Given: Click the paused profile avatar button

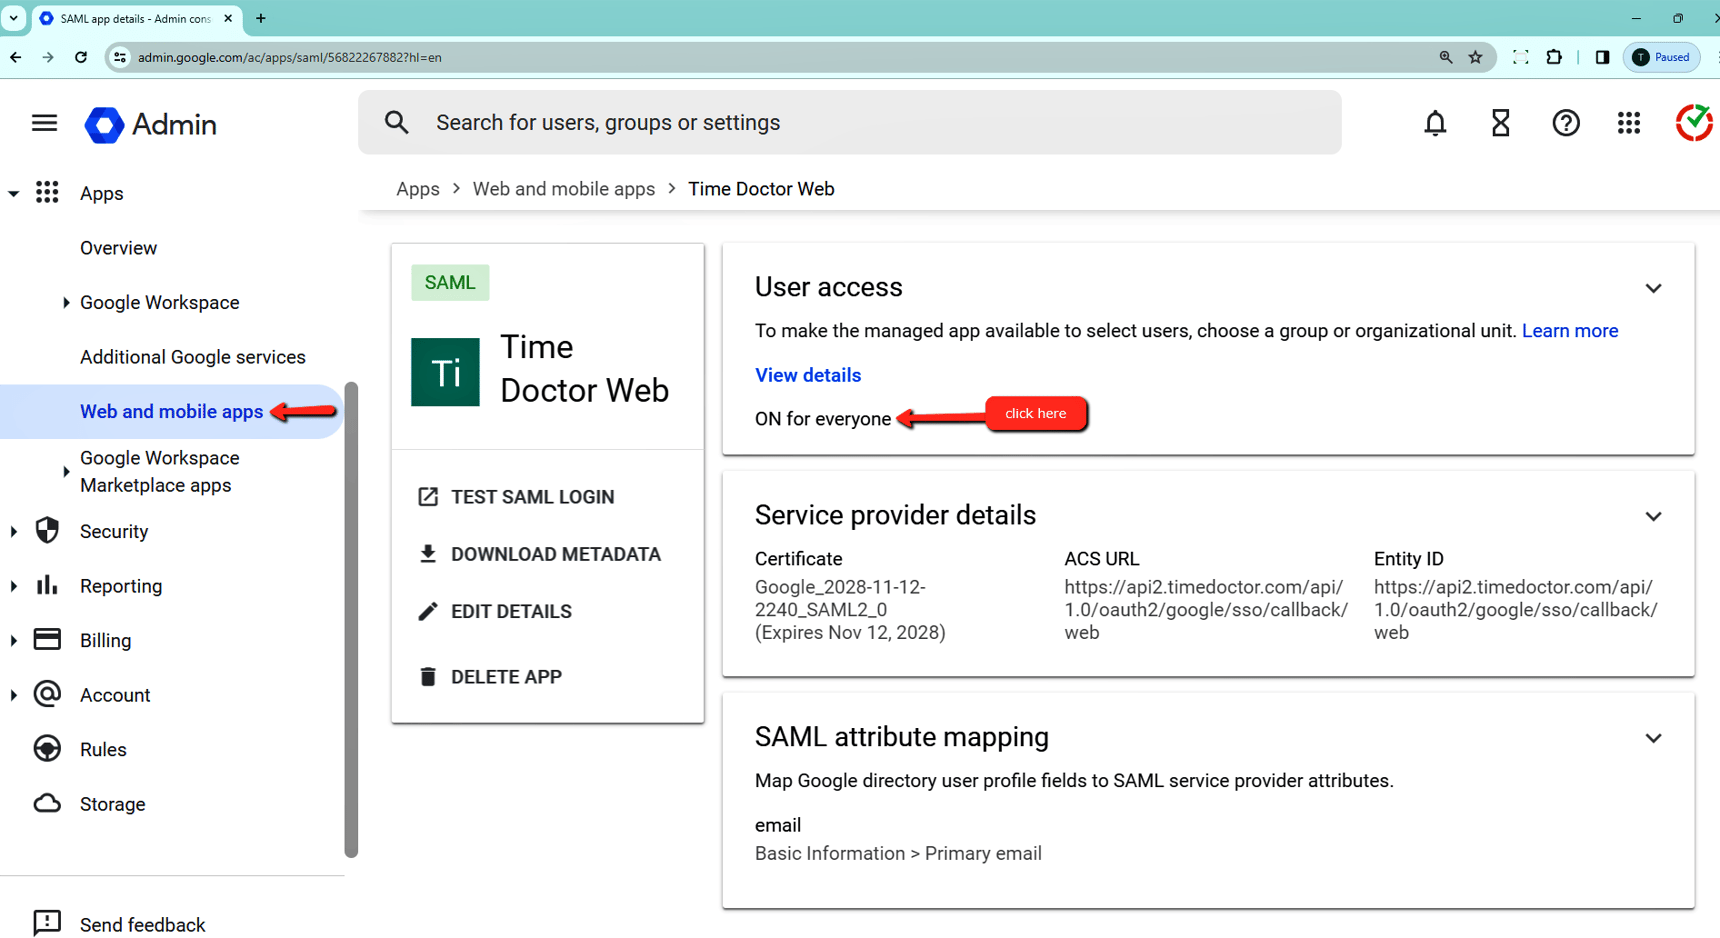Looking at the screenshot, I should tap(1661, 57).
